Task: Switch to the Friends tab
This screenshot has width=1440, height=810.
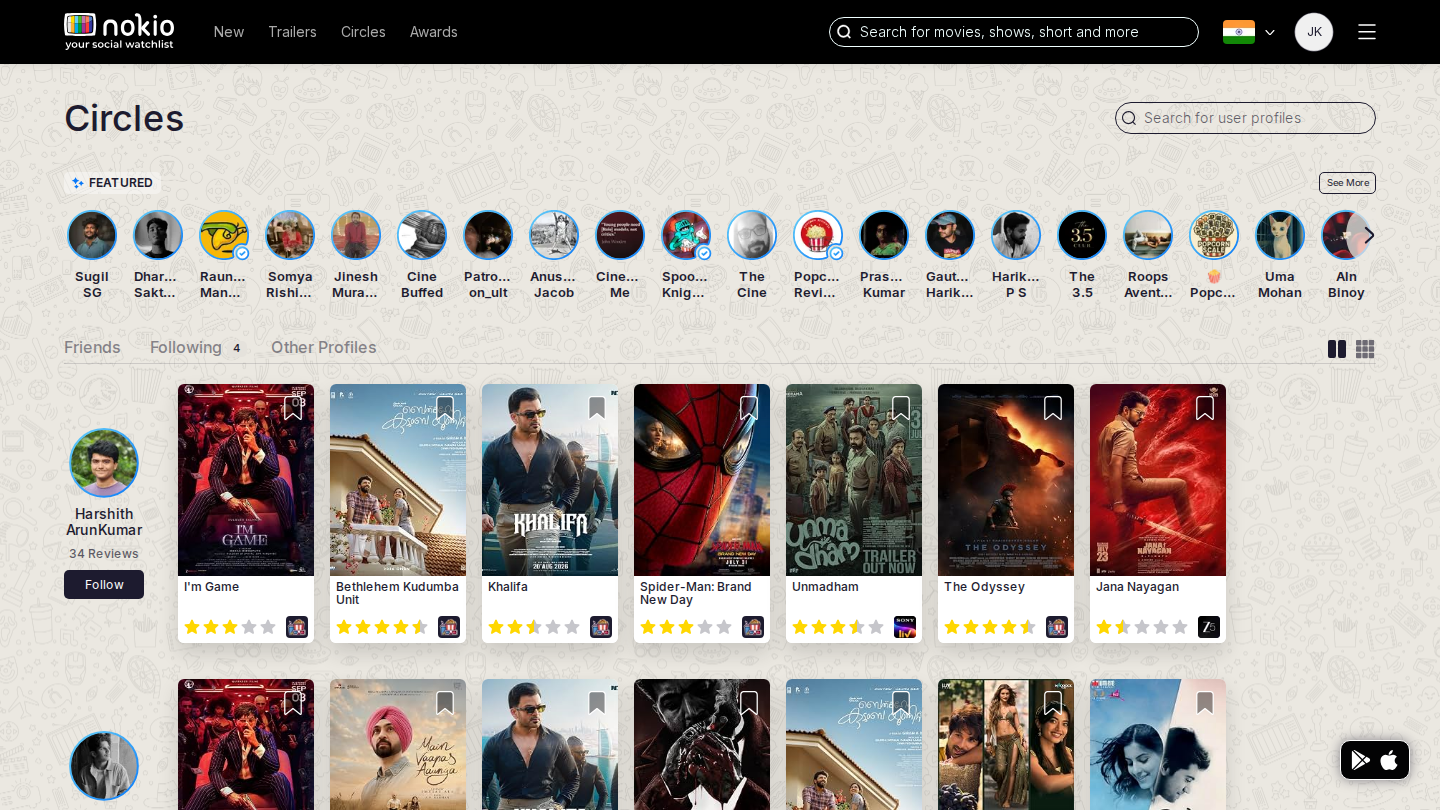Action: point(92,347)
